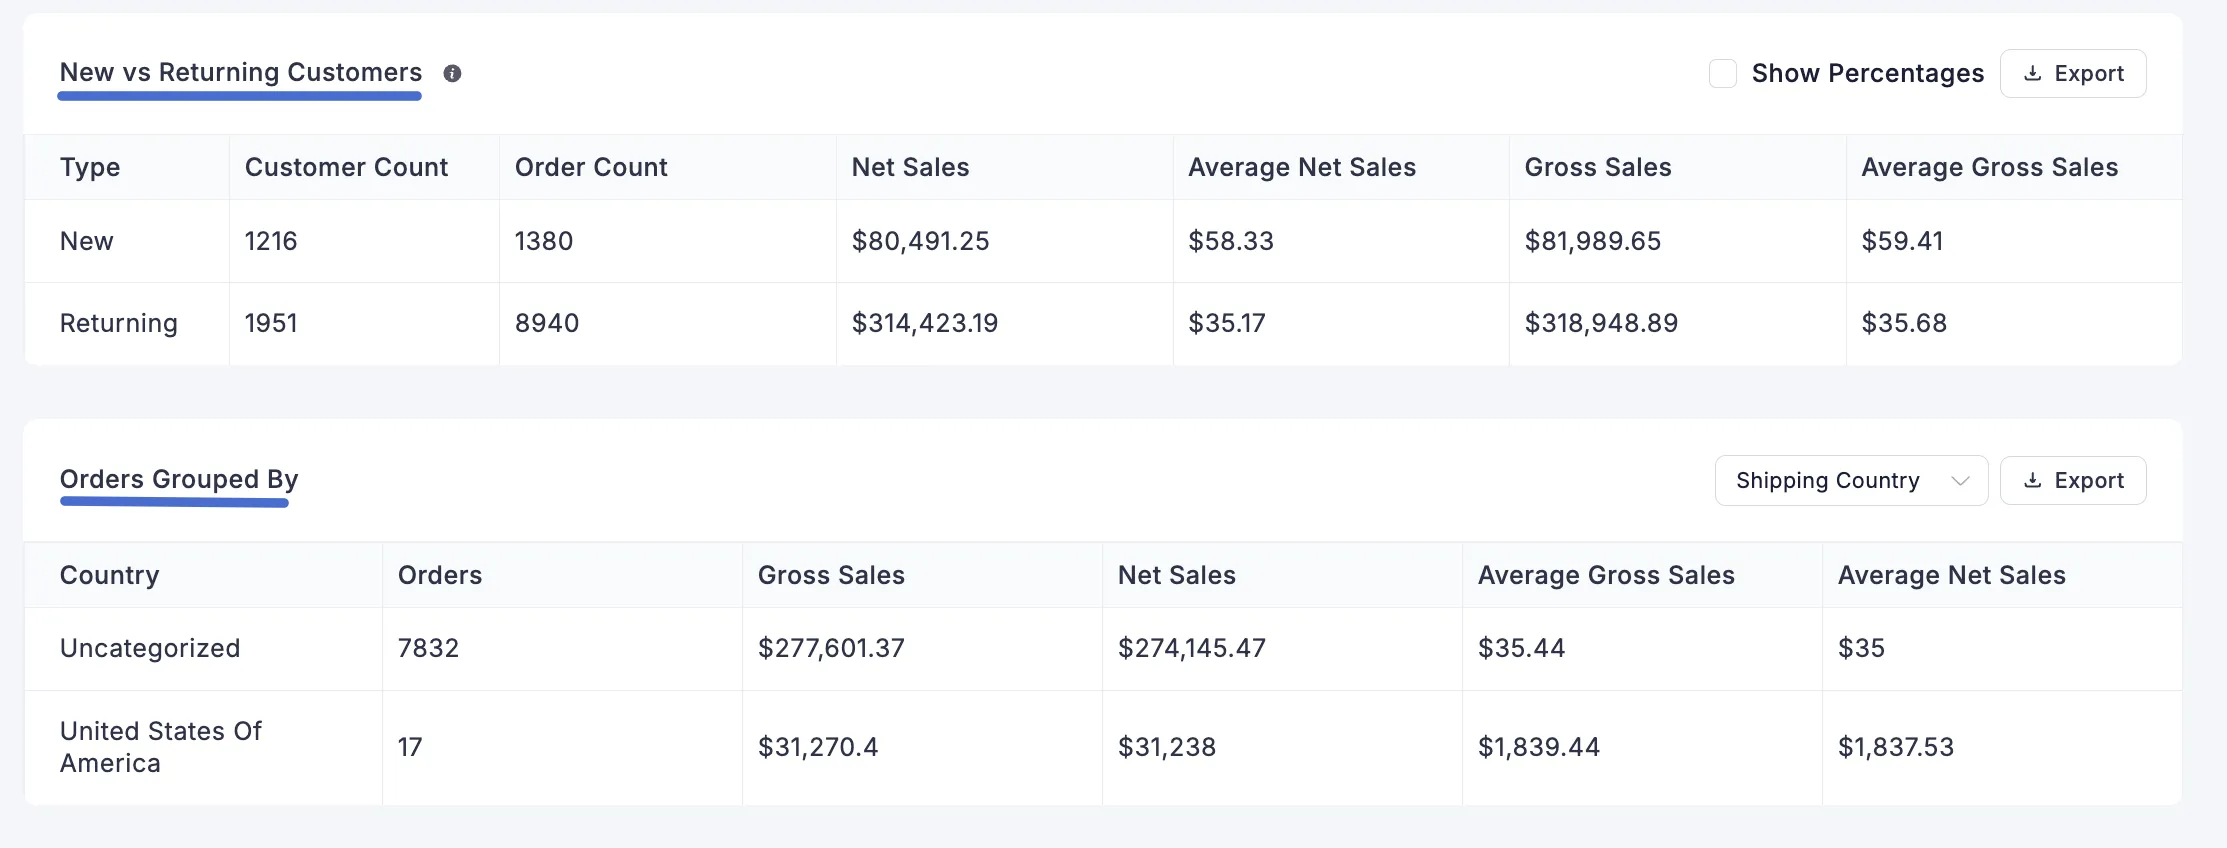Click the Net Sales column header

(910, 167)
